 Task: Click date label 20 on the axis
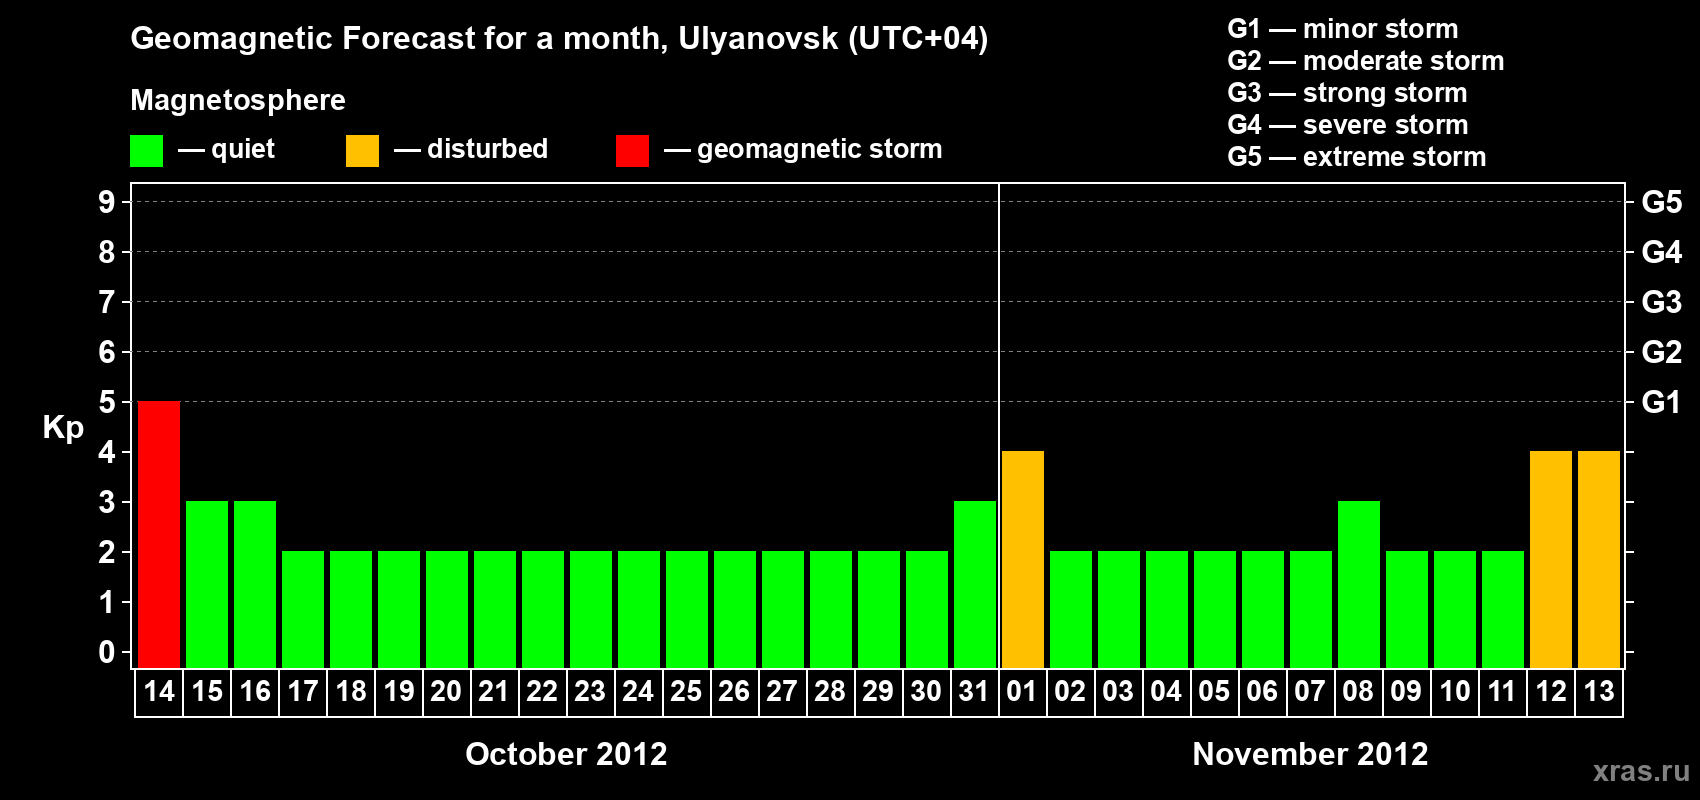pos(446,691)
